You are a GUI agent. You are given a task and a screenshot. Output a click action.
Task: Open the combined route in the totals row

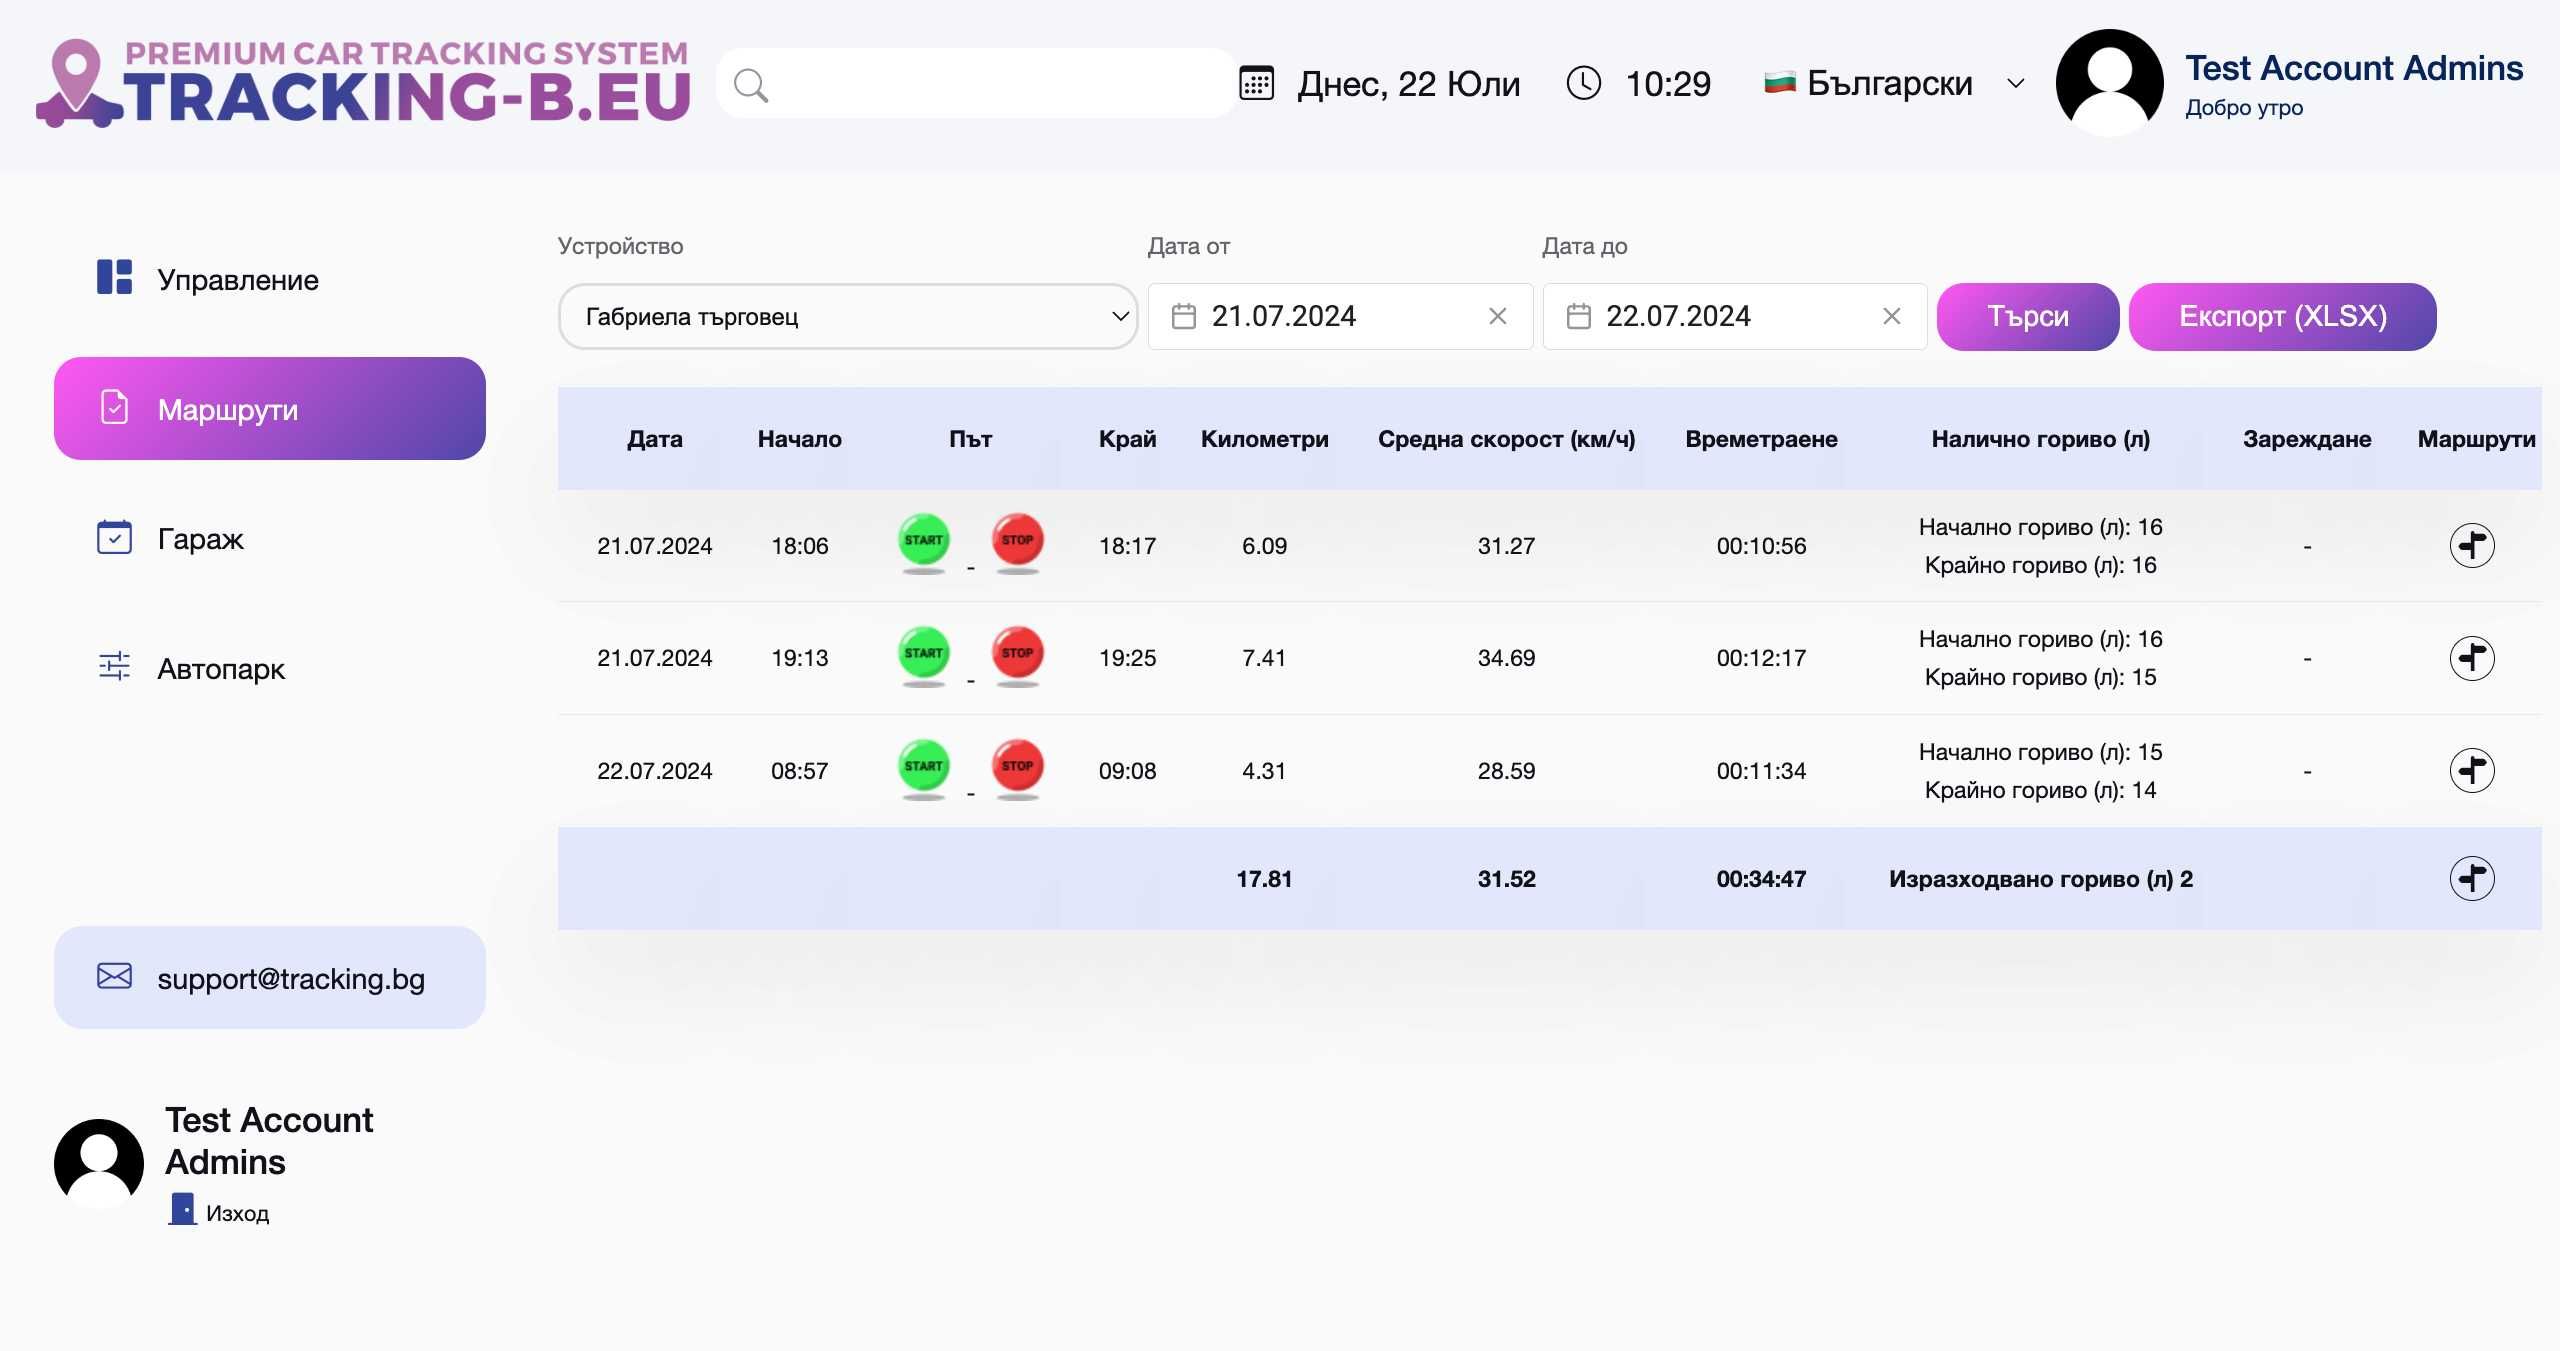tap(2471, 879)
